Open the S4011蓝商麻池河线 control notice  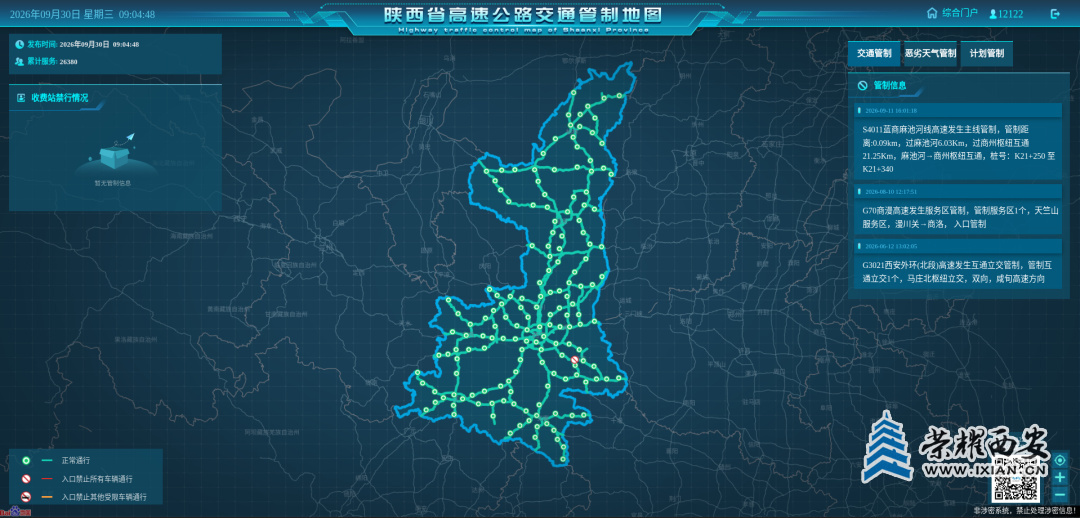coord(958,148)
